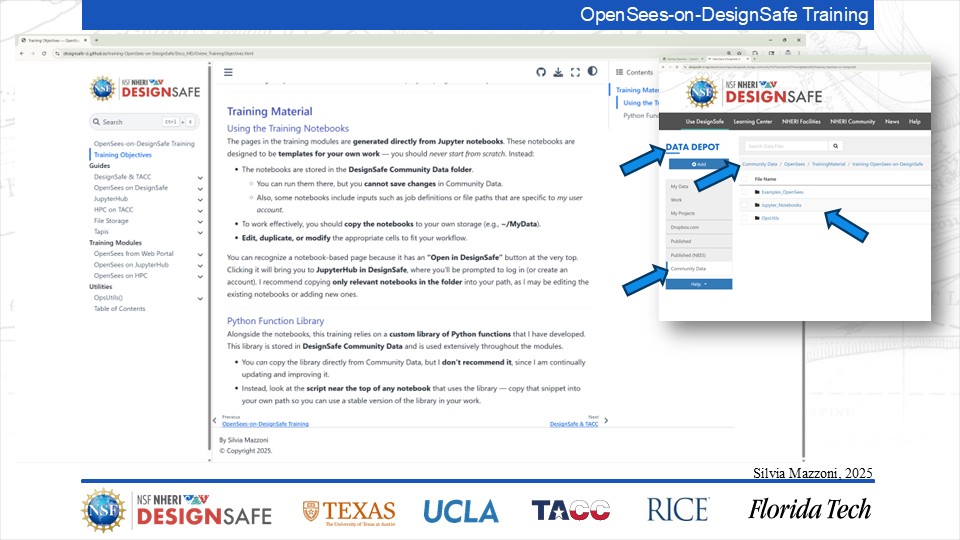Click the blue Add button in Data Depot
This screenshot has height=540, width=960.
(x=699, y=163)
